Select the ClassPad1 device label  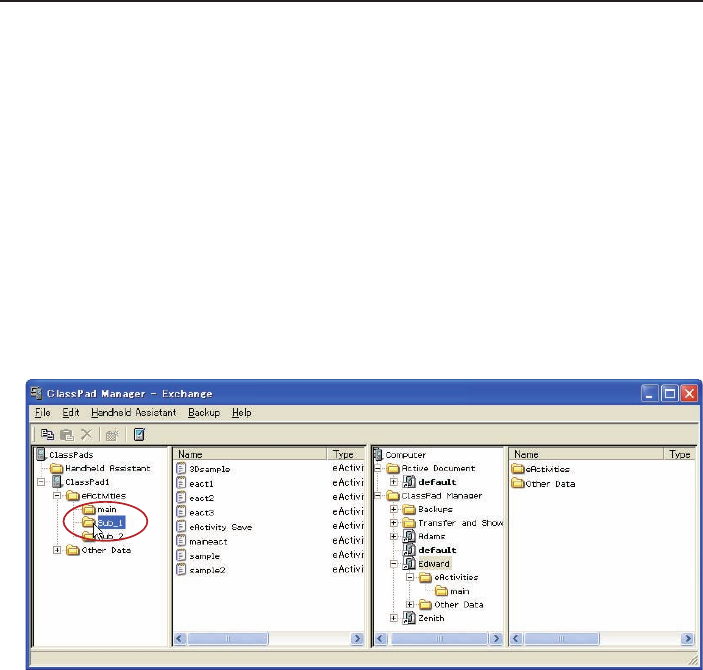tap(87, 482)
